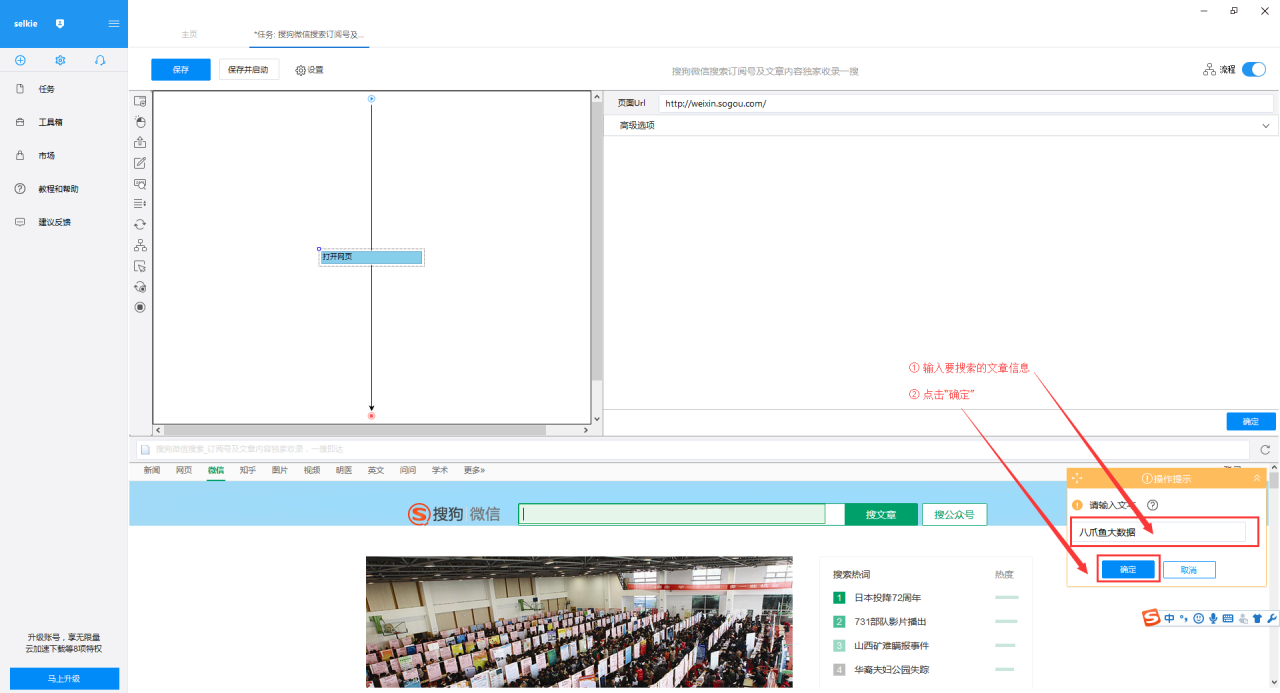Image resolution: width=1280 pixels, height=693 pixels.
Task: Open 工具箱 in the left sidebar
Action: (51, 122)
